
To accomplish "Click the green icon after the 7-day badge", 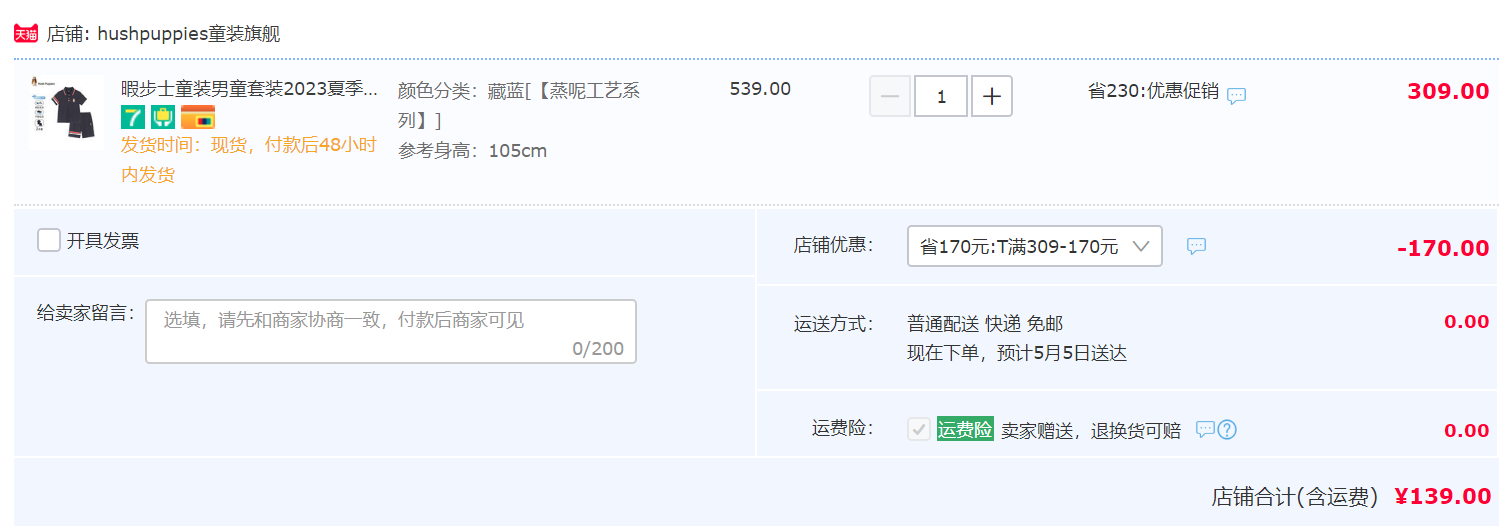I will click(x=163, y=117).
